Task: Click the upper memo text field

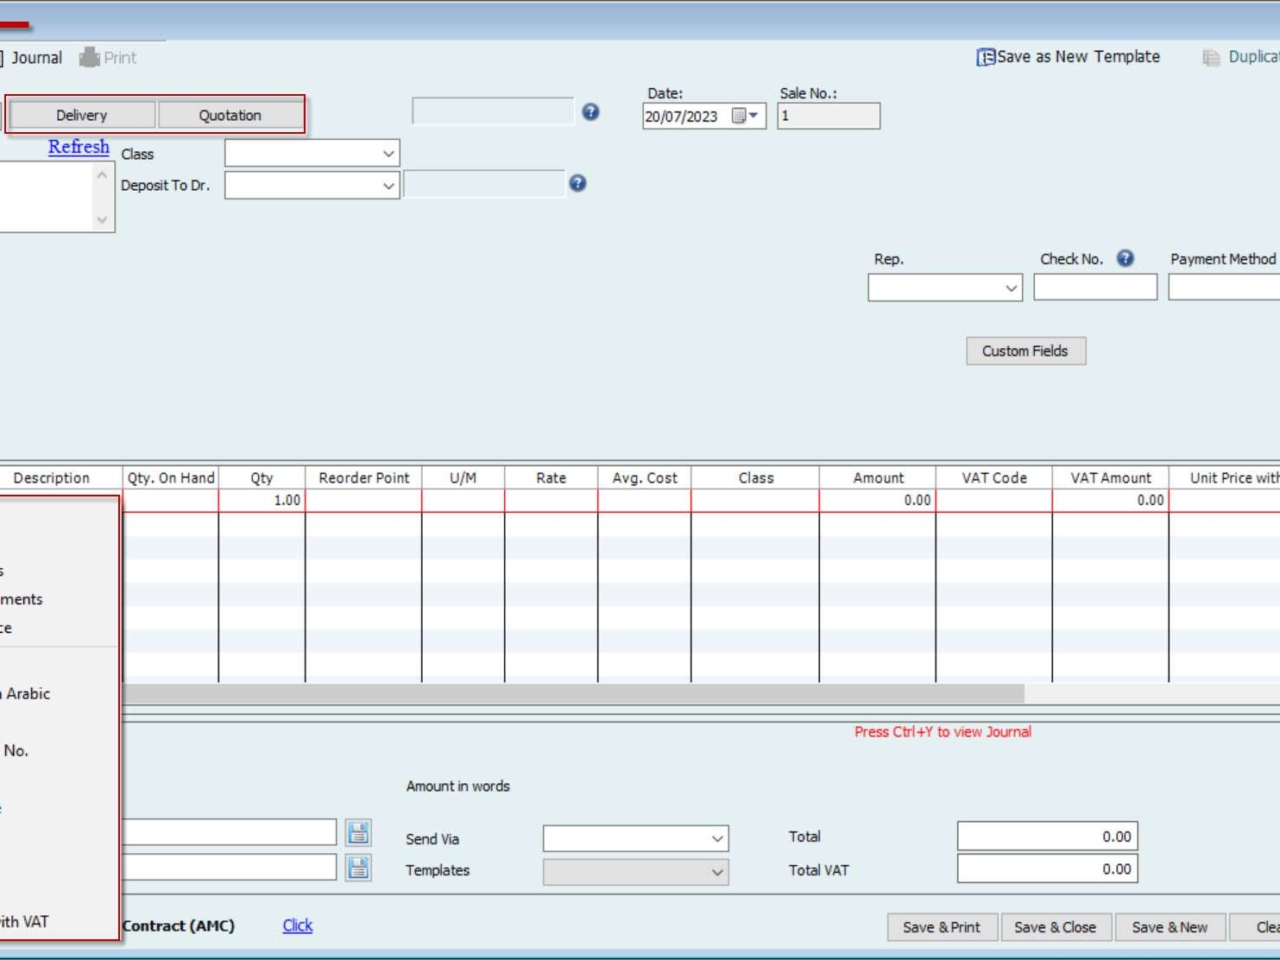Action: pos(229,832)
